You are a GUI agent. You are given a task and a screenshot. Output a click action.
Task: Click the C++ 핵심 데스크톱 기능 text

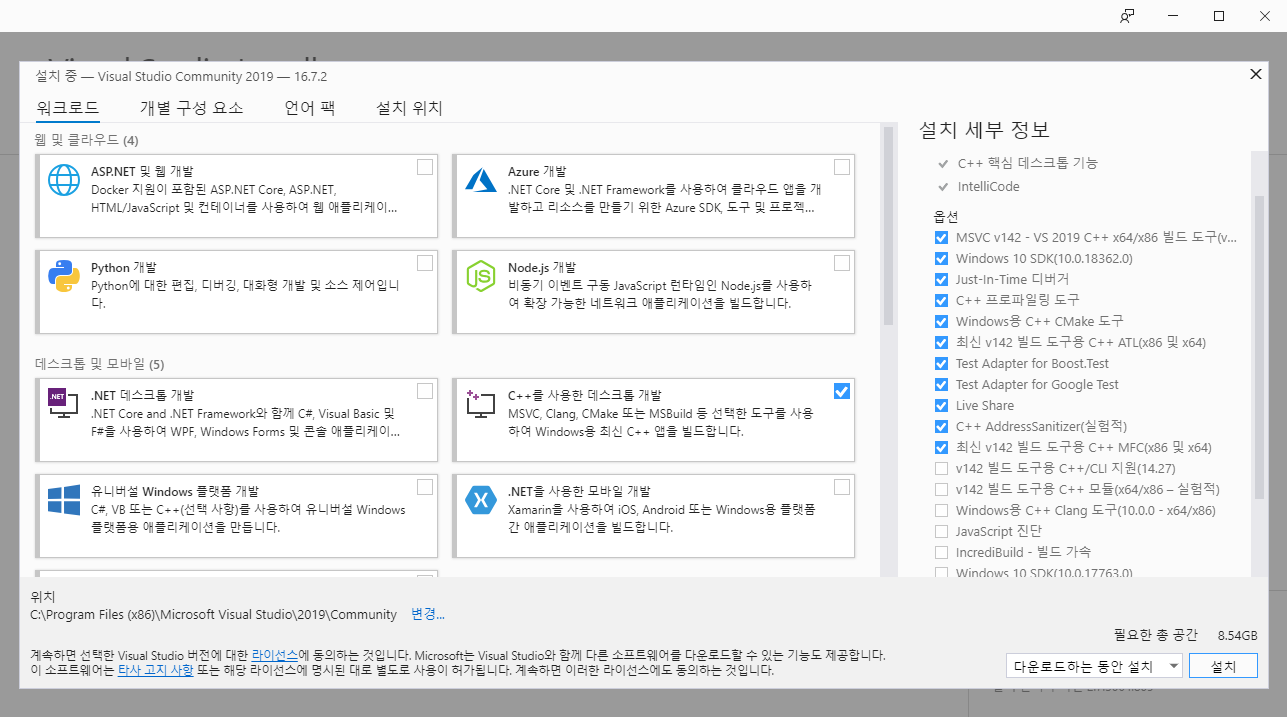[x=1028, y=163]
